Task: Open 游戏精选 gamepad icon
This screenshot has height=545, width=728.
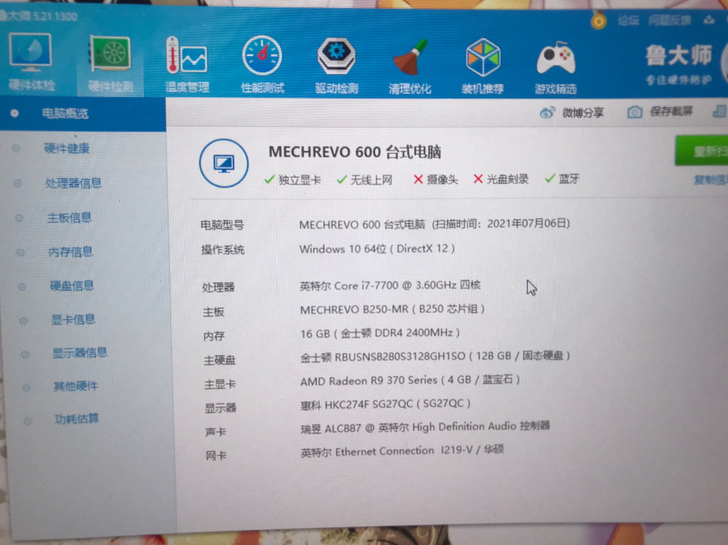Action: [556, 58]
